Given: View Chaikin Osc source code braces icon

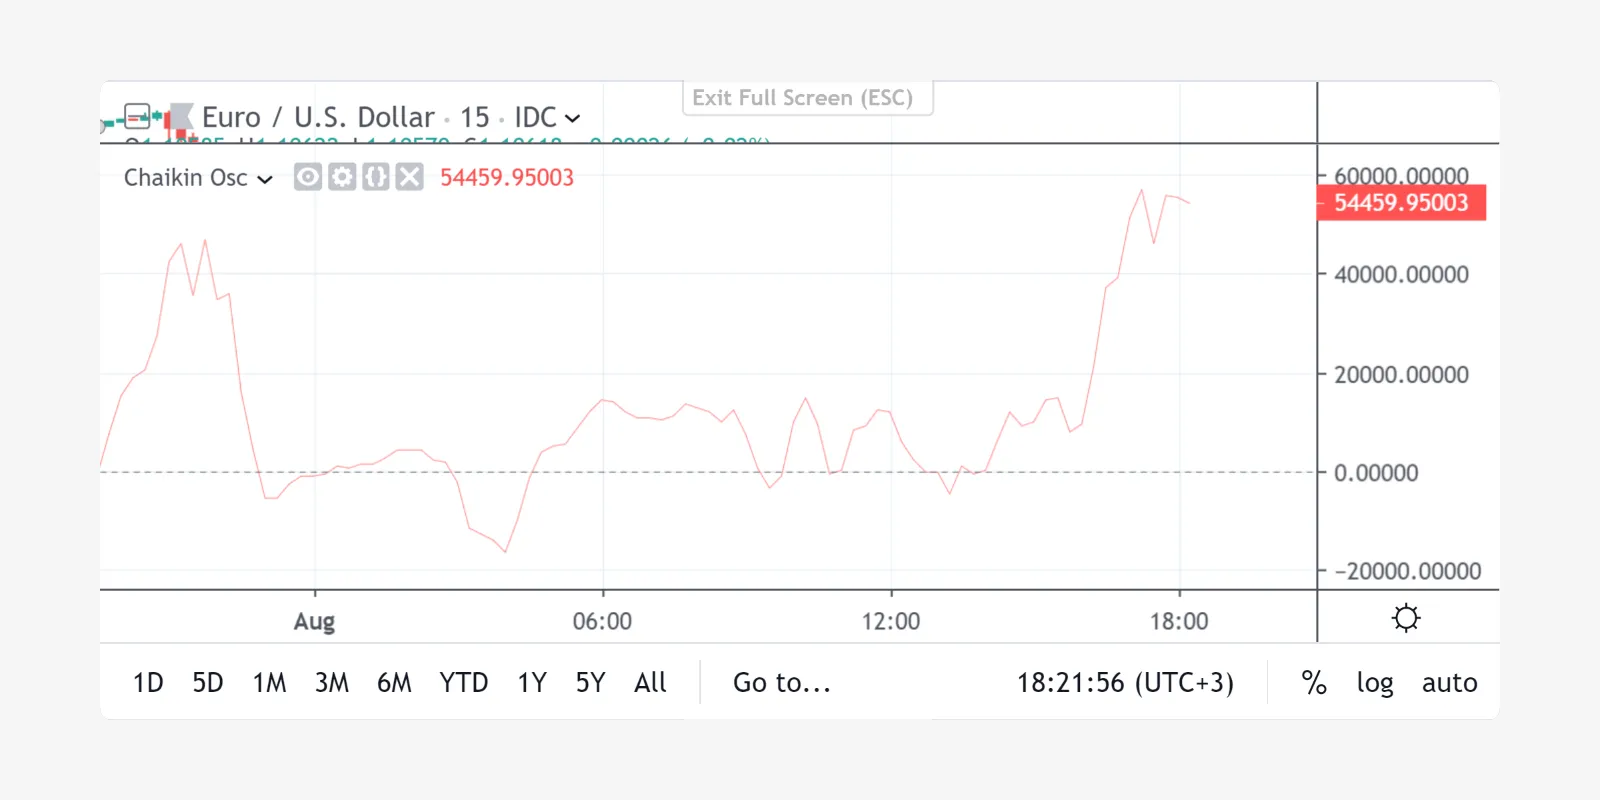Looking at the screenshot, I should tap(375, 177).
